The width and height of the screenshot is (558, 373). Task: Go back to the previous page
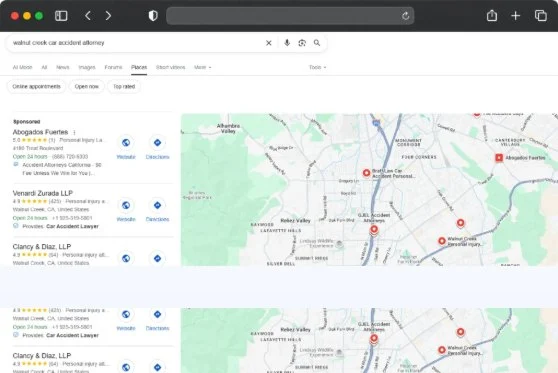pos(88,16)
